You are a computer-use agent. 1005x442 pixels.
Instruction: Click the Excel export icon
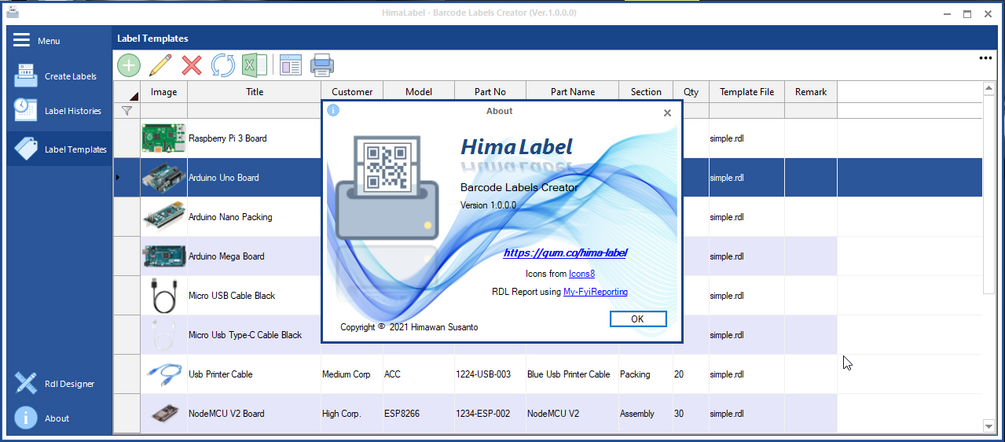click(254, 65)
